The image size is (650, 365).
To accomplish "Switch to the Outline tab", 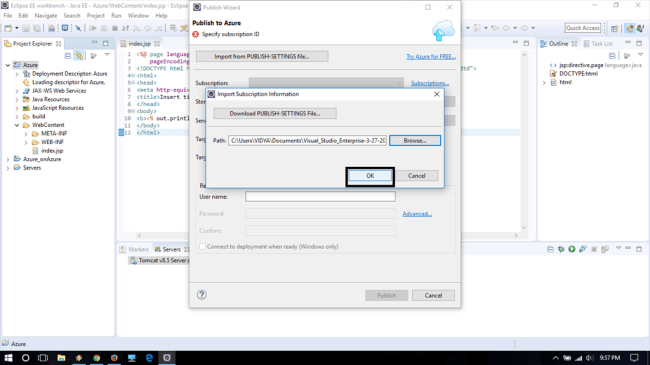I will [558, 44].
